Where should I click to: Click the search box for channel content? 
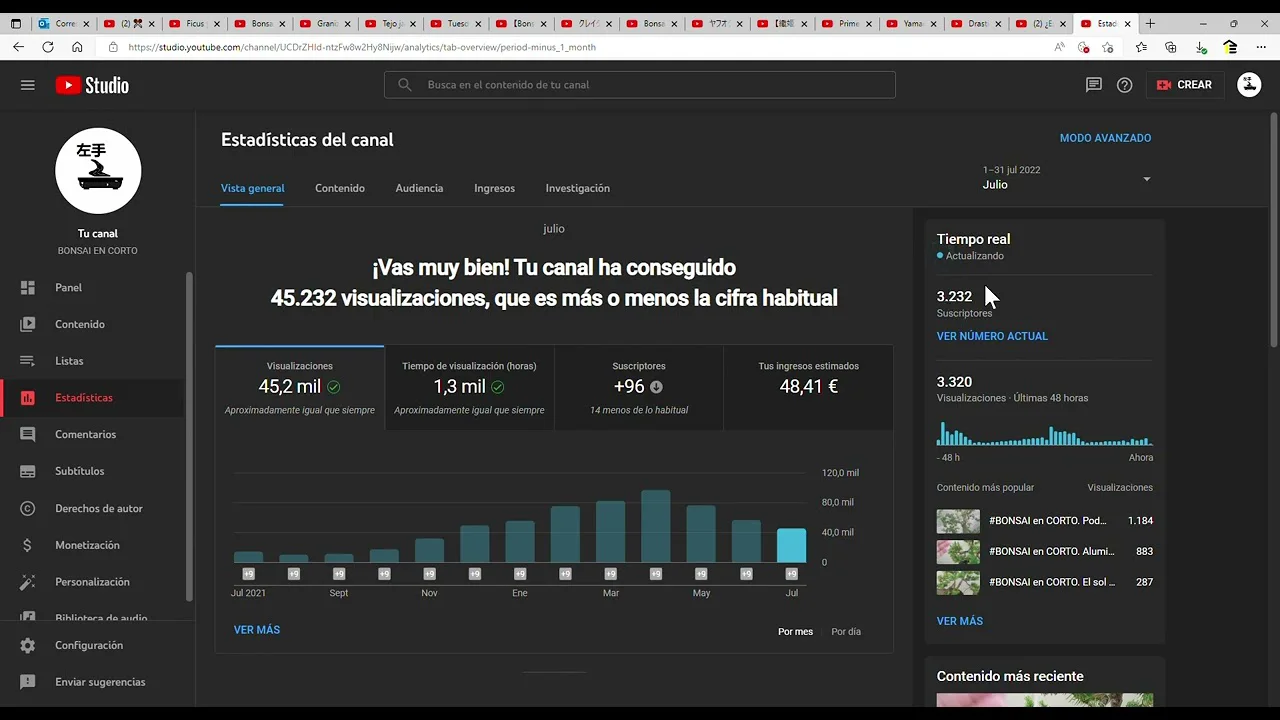(x=640, y=85)
